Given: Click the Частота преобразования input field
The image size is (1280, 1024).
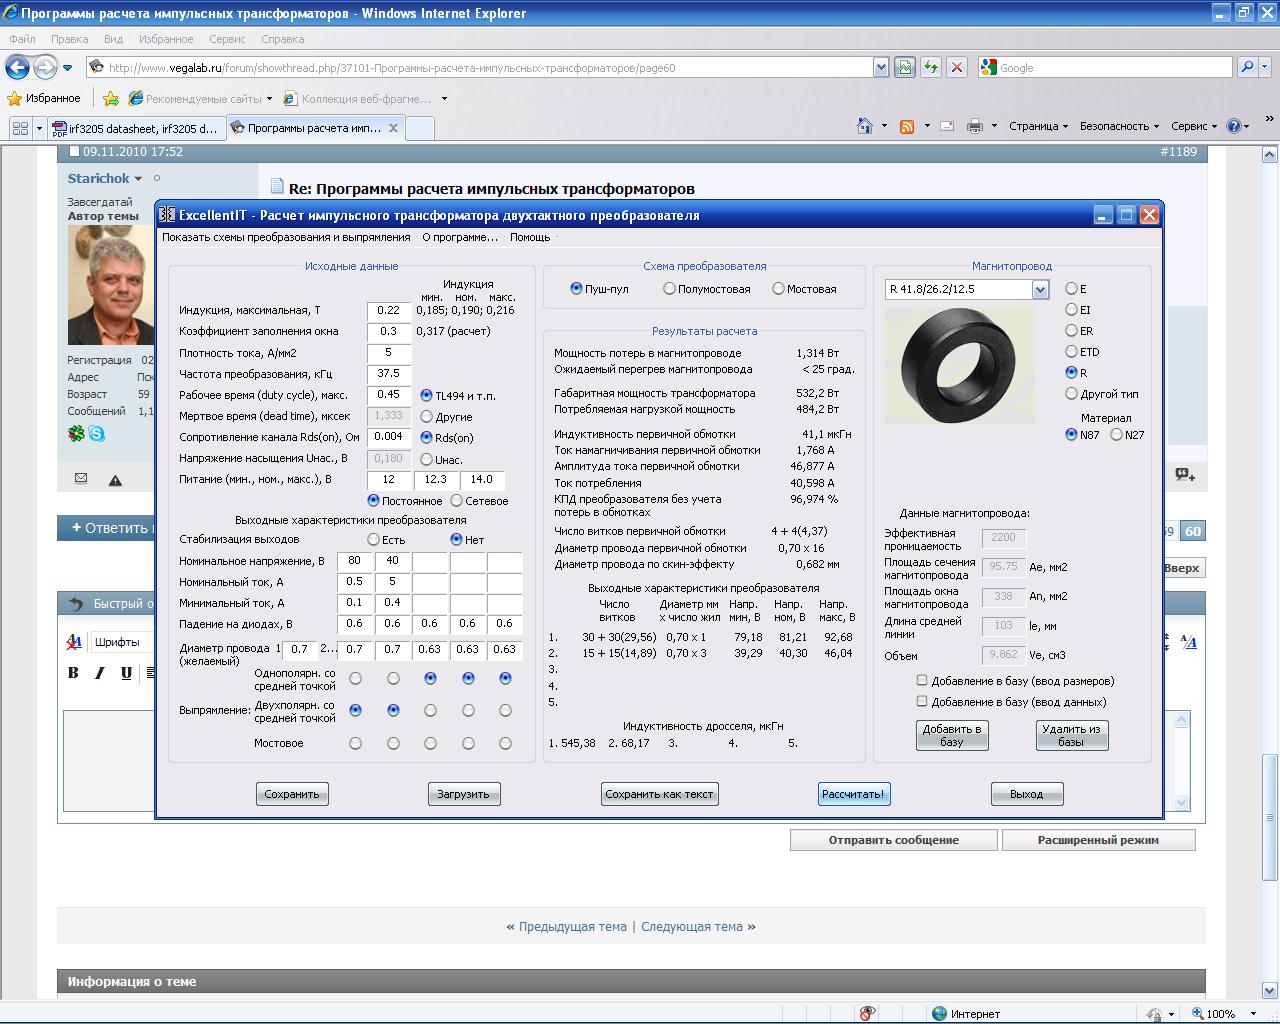Looking at the screenshot, I should [388, 374].
